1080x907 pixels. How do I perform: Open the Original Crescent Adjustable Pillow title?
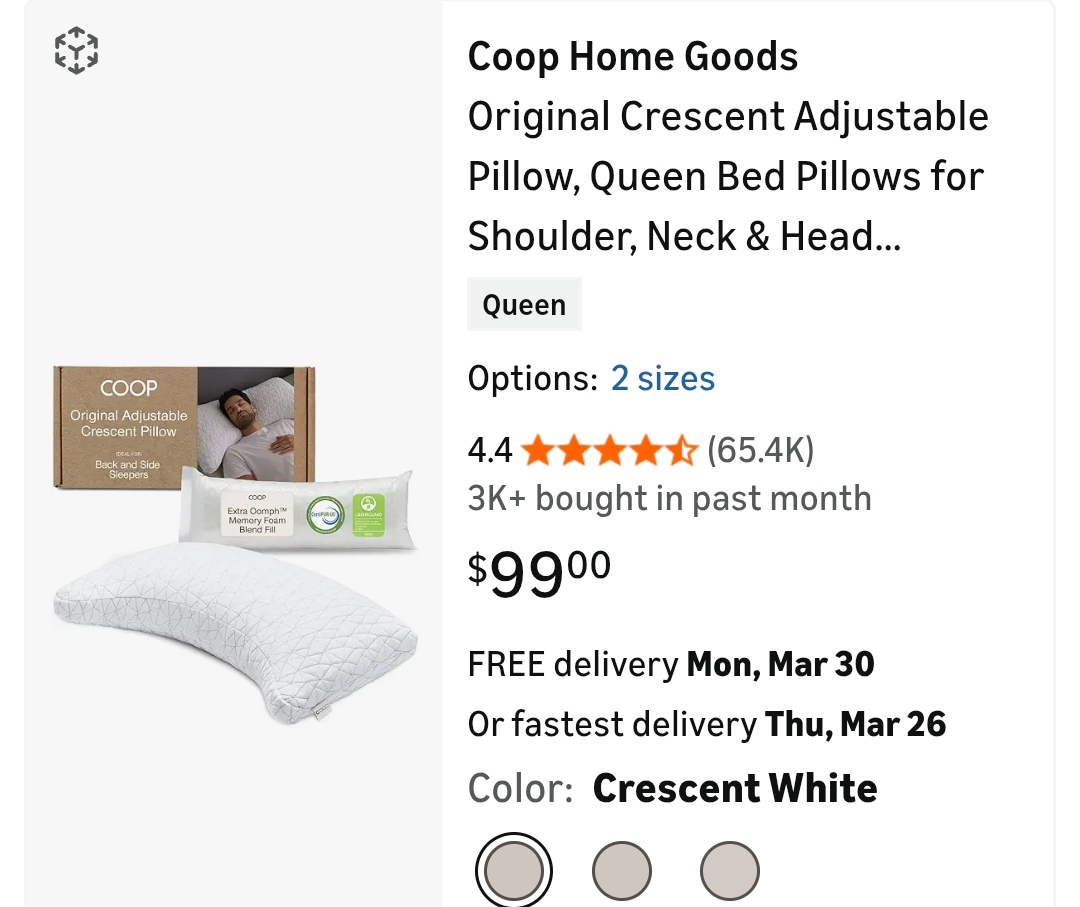pyautogui.click(x=728, y=176)
